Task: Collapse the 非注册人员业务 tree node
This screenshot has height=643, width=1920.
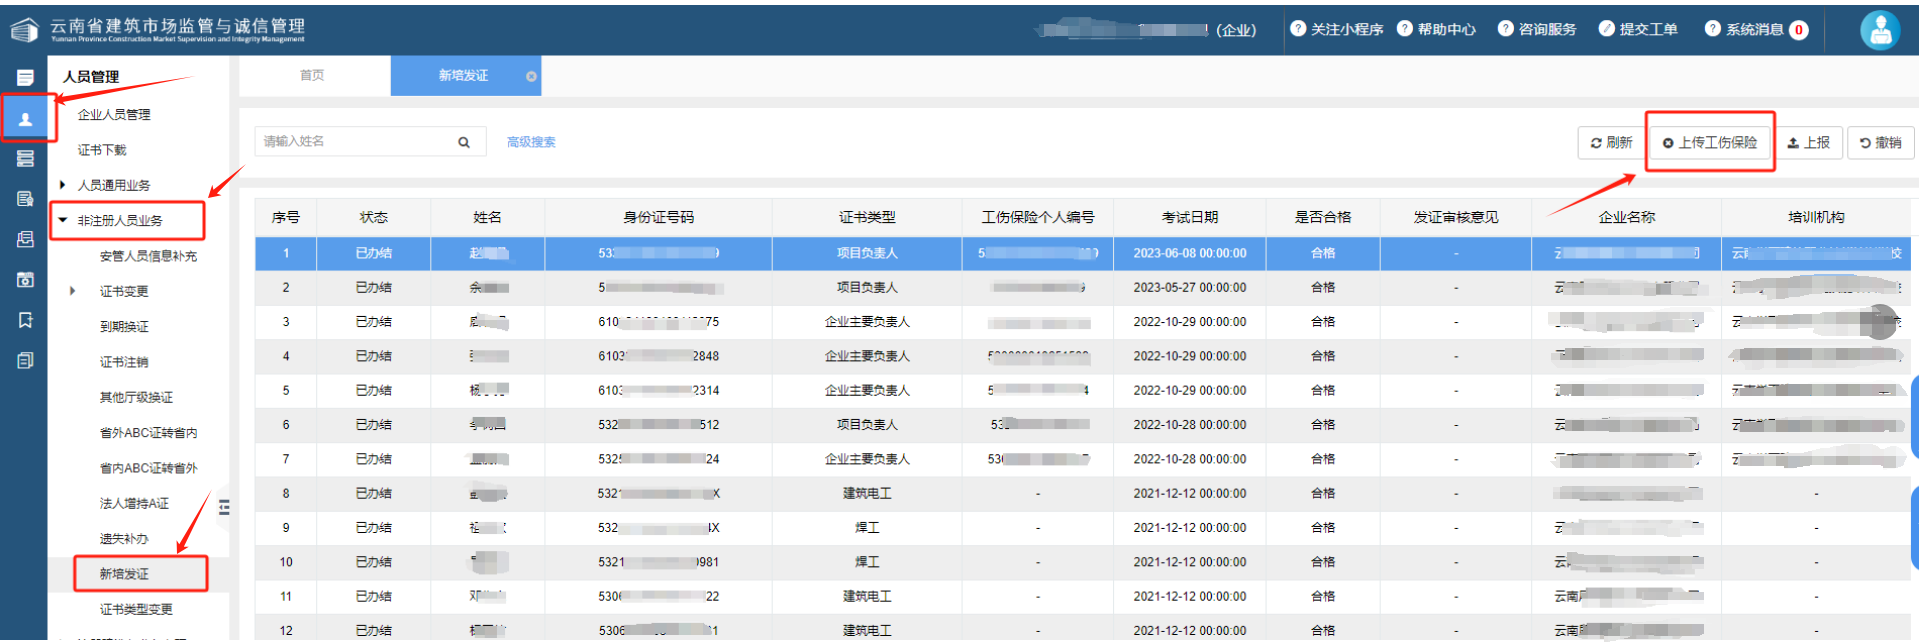Action: click(63, 220)
